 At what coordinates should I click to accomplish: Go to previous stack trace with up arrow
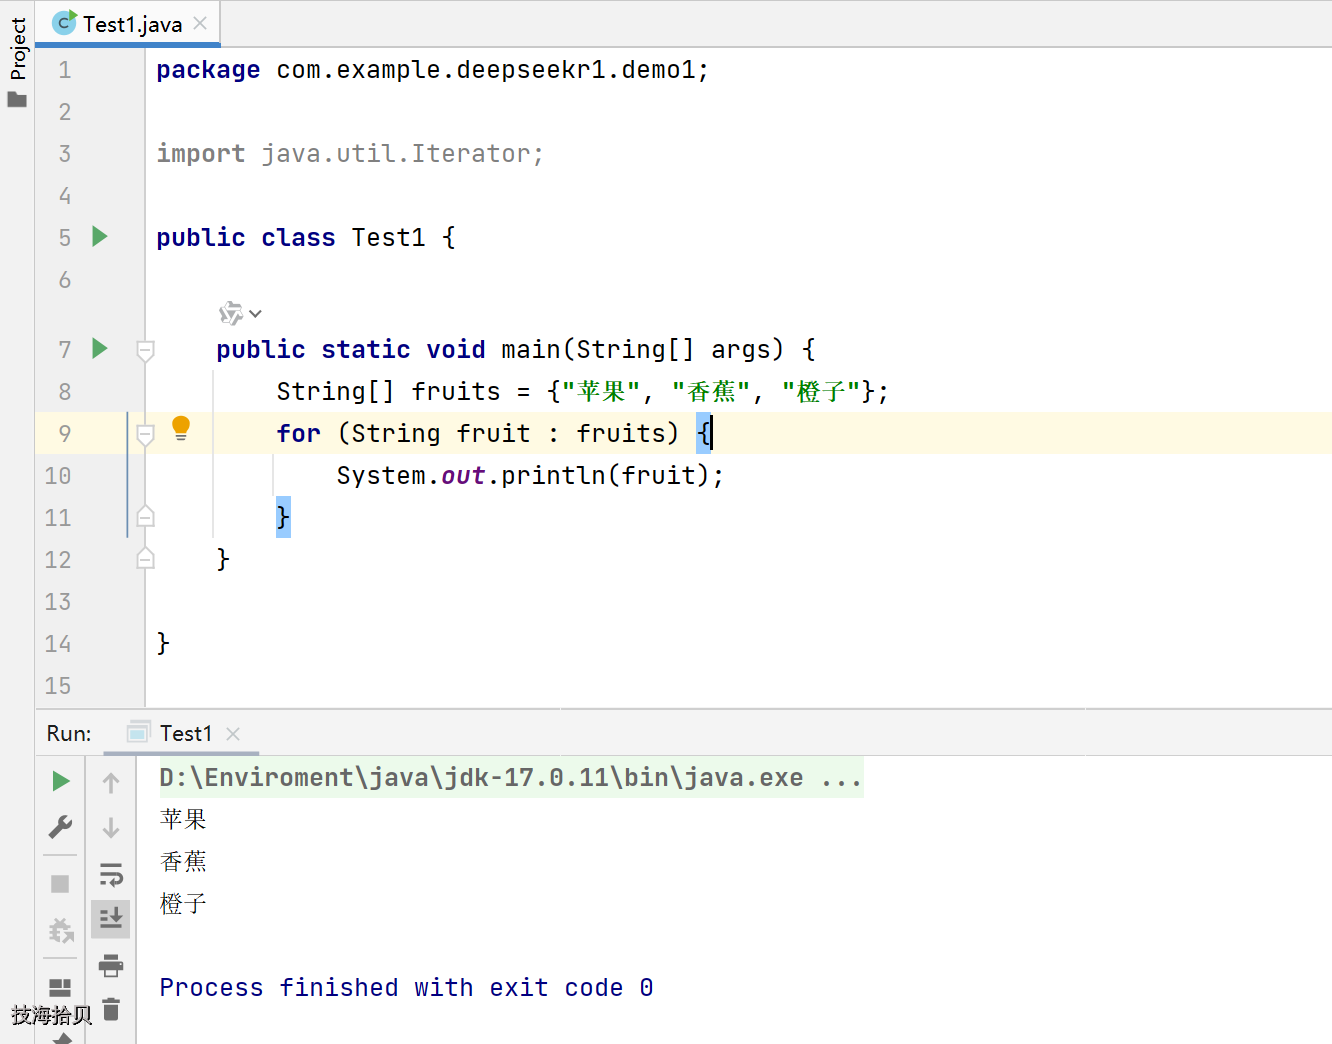click(111, 783)
